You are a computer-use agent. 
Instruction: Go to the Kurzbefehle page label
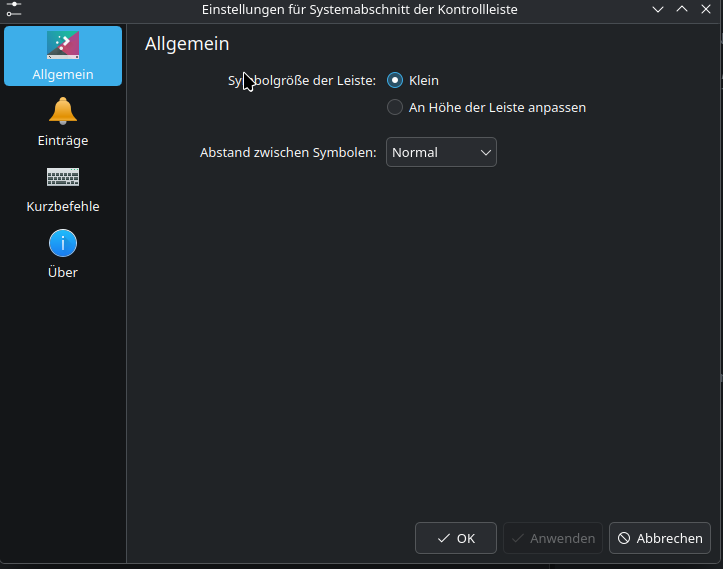tap(63, 207)
